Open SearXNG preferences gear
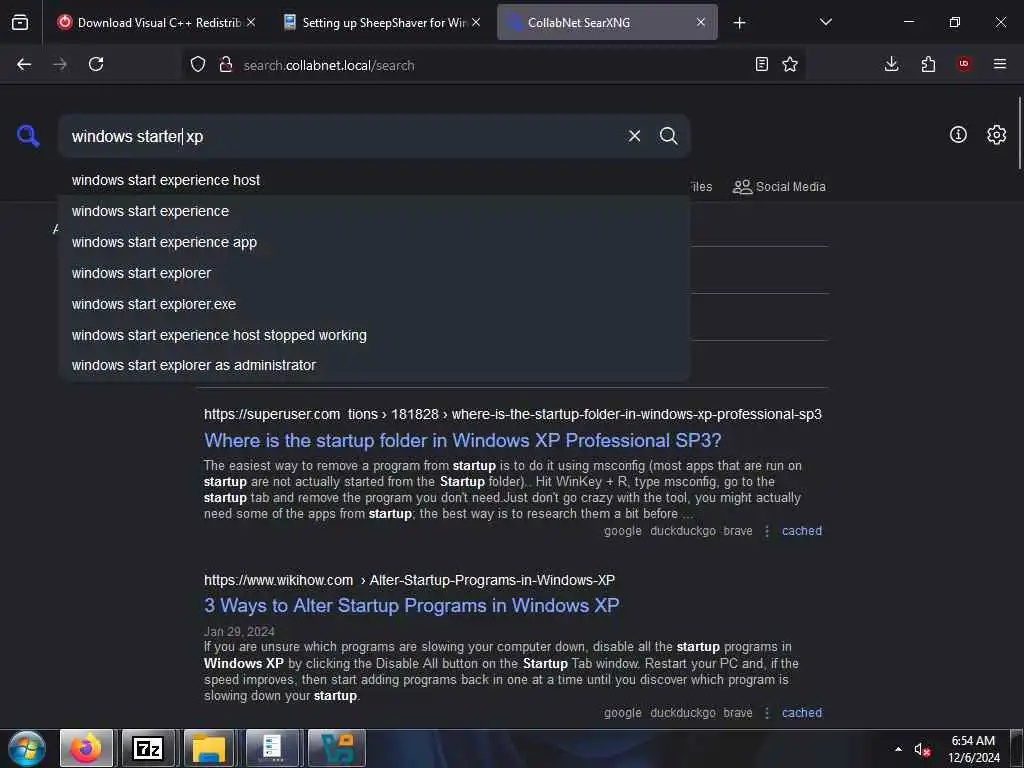Image resolution: width=1024 pixels, height=768 pixels. click(996, 135)
